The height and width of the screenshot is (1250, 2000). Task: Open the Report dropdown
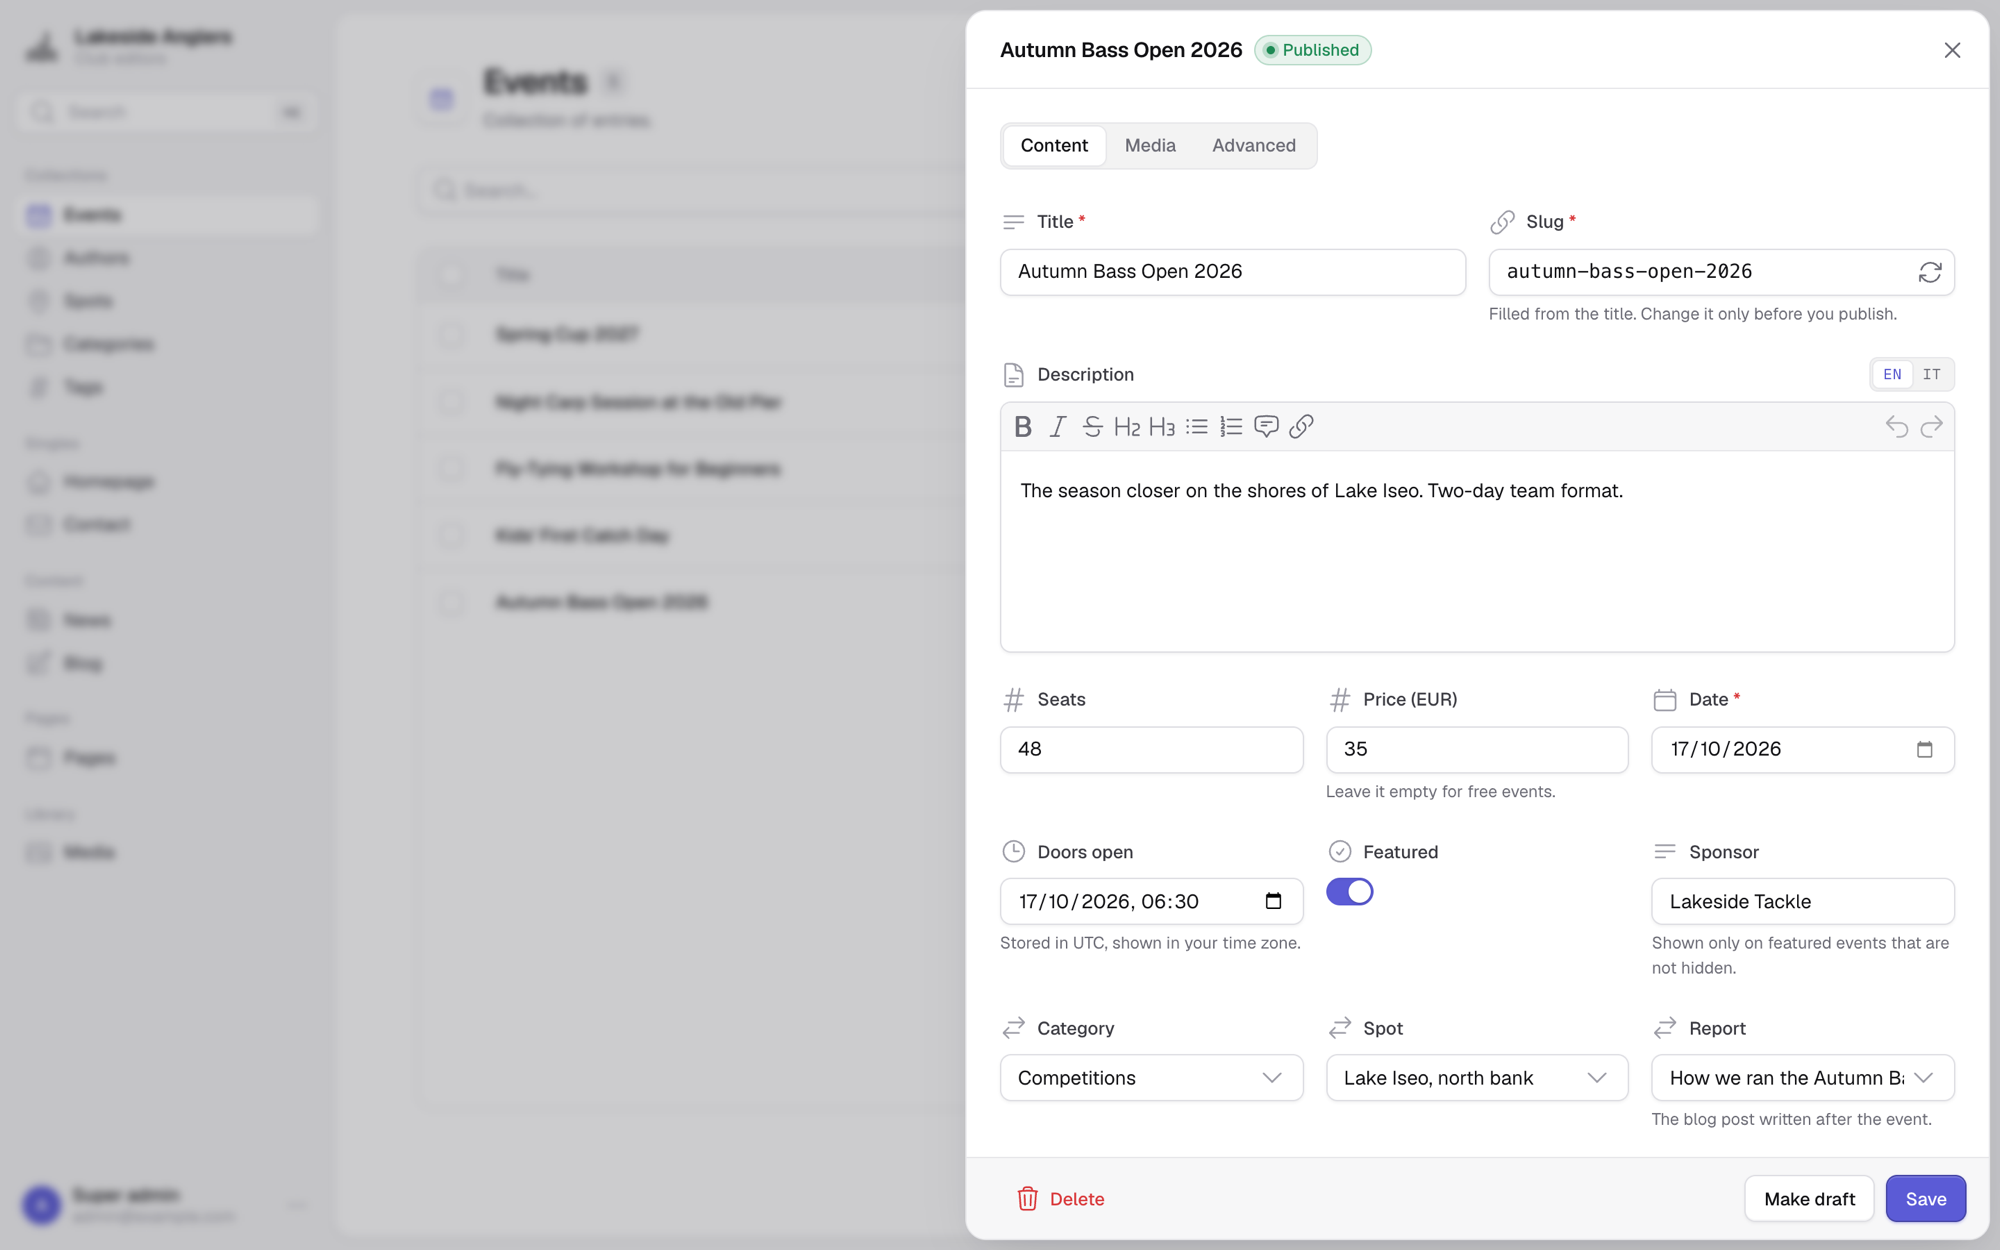[1803, 1078]
